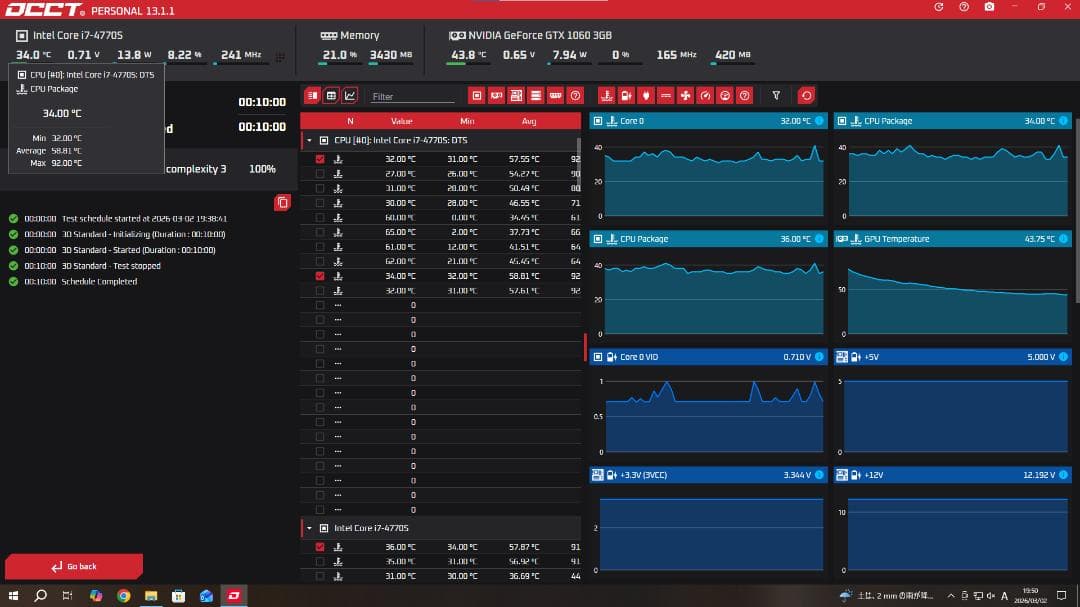Open Copilot from the taskbar
This screenshot has height=607, width=1080.
[96, 595]
